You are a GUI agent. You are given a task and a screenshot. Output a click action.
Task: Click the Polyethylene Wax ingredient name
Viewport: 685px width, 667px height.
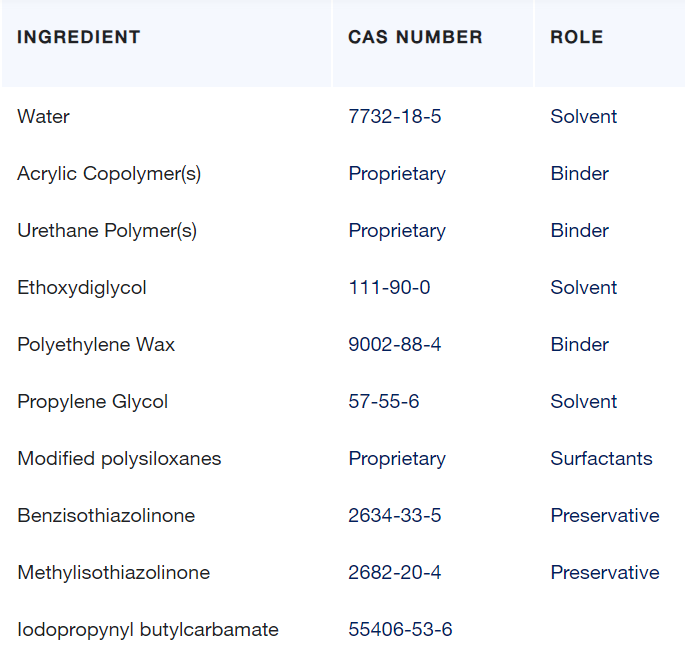[x=96, y=345]
